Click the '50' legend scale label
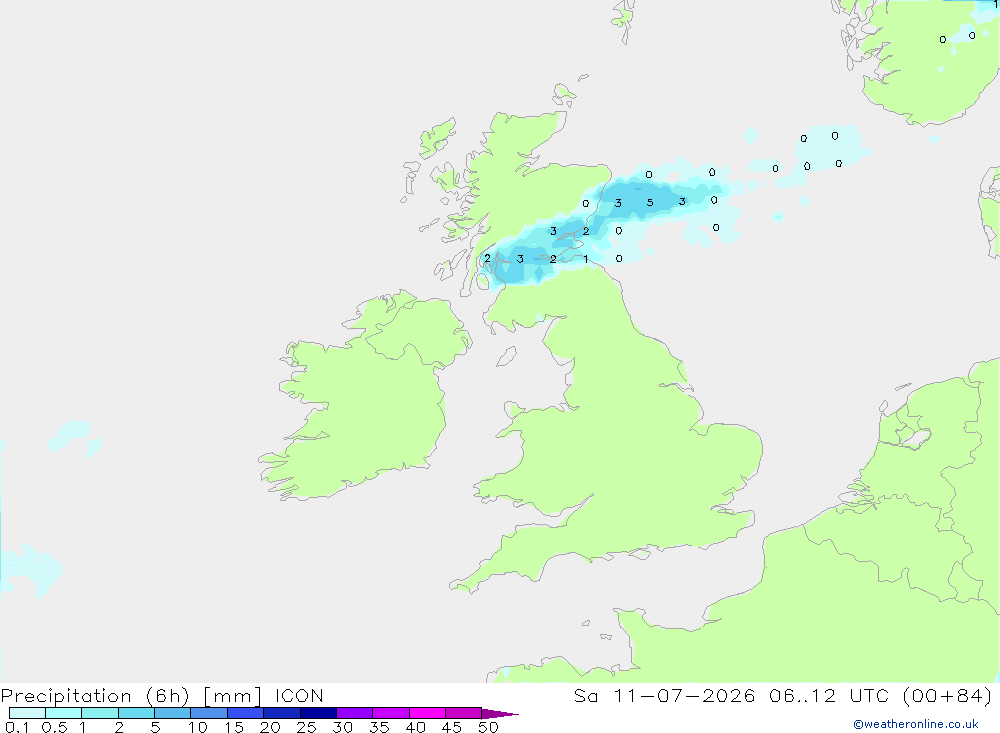Screen dimensions: 1000x733 488,727
